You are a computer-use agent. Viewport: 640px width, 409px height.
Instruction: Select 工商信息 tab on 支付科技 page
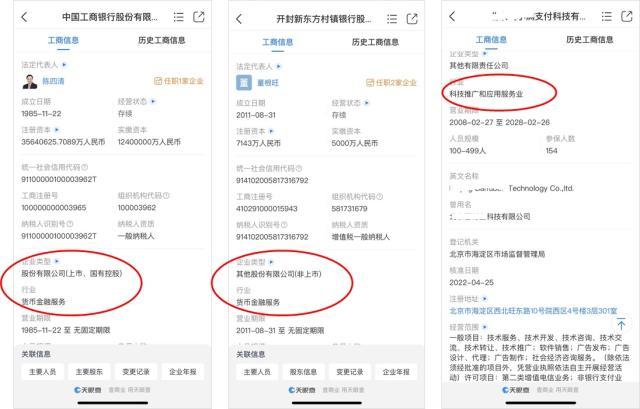click(x=491, y=40)
